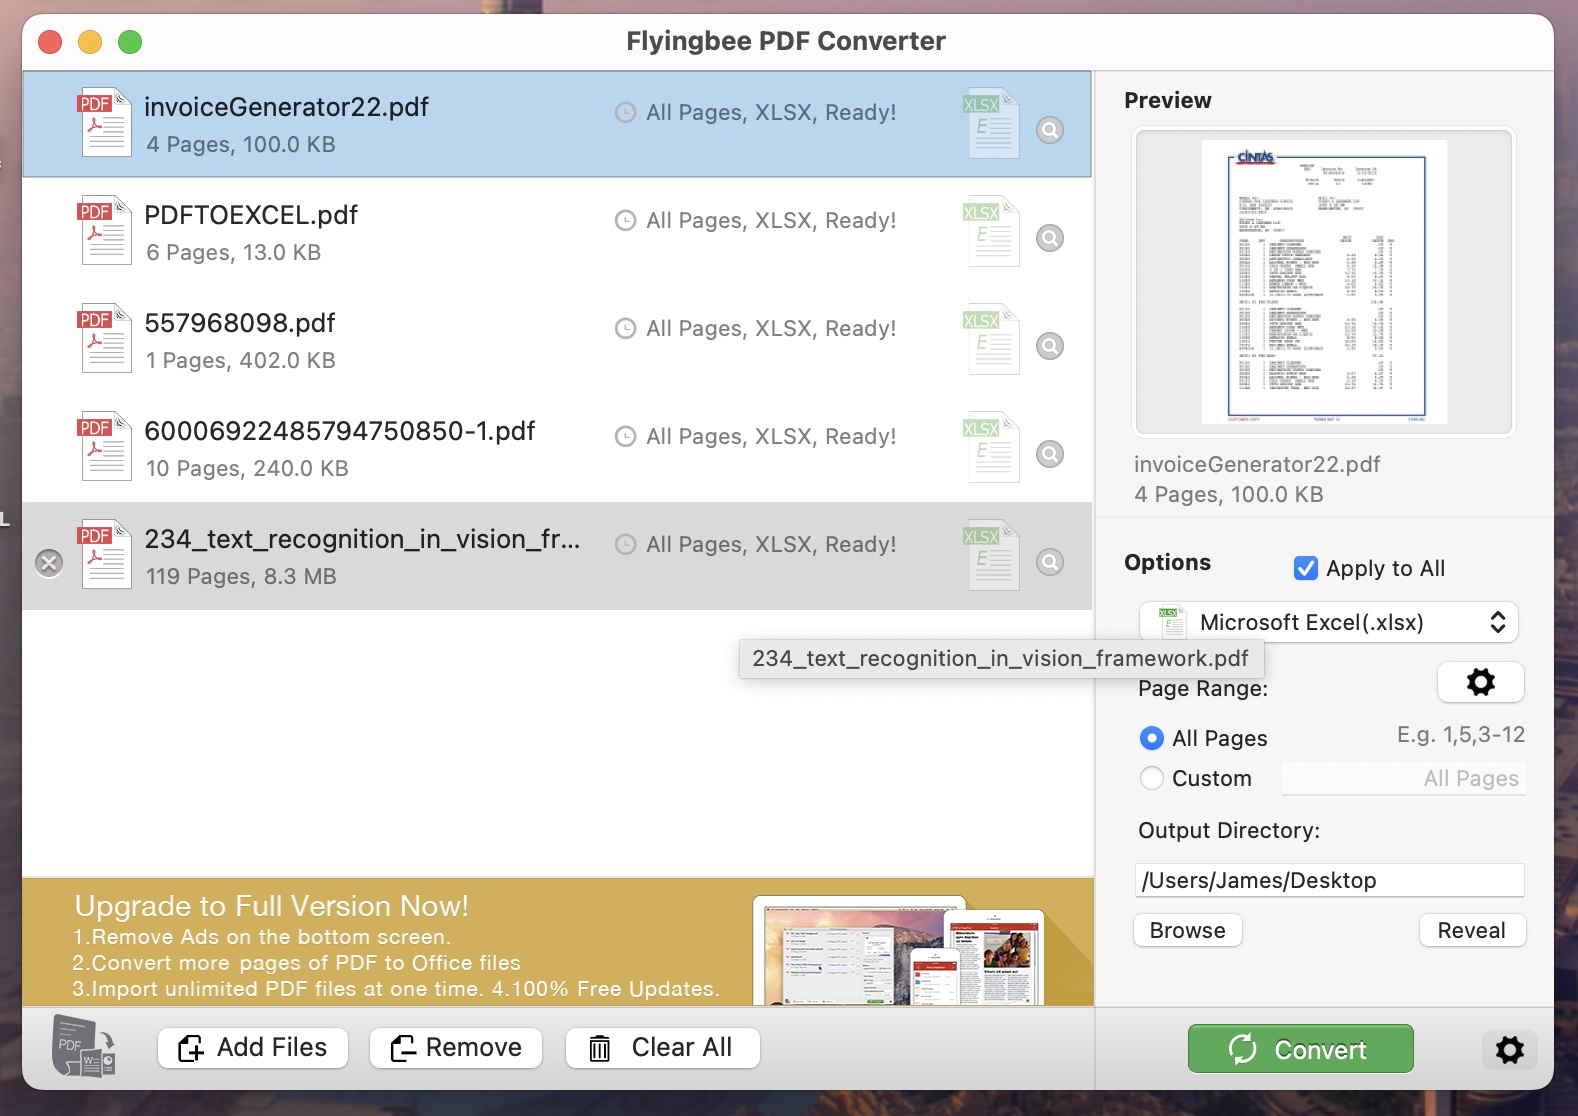This screenshot has width=1578, height=1116.
Task: Click the Output Directory path field
Action: coord(1329,880)
